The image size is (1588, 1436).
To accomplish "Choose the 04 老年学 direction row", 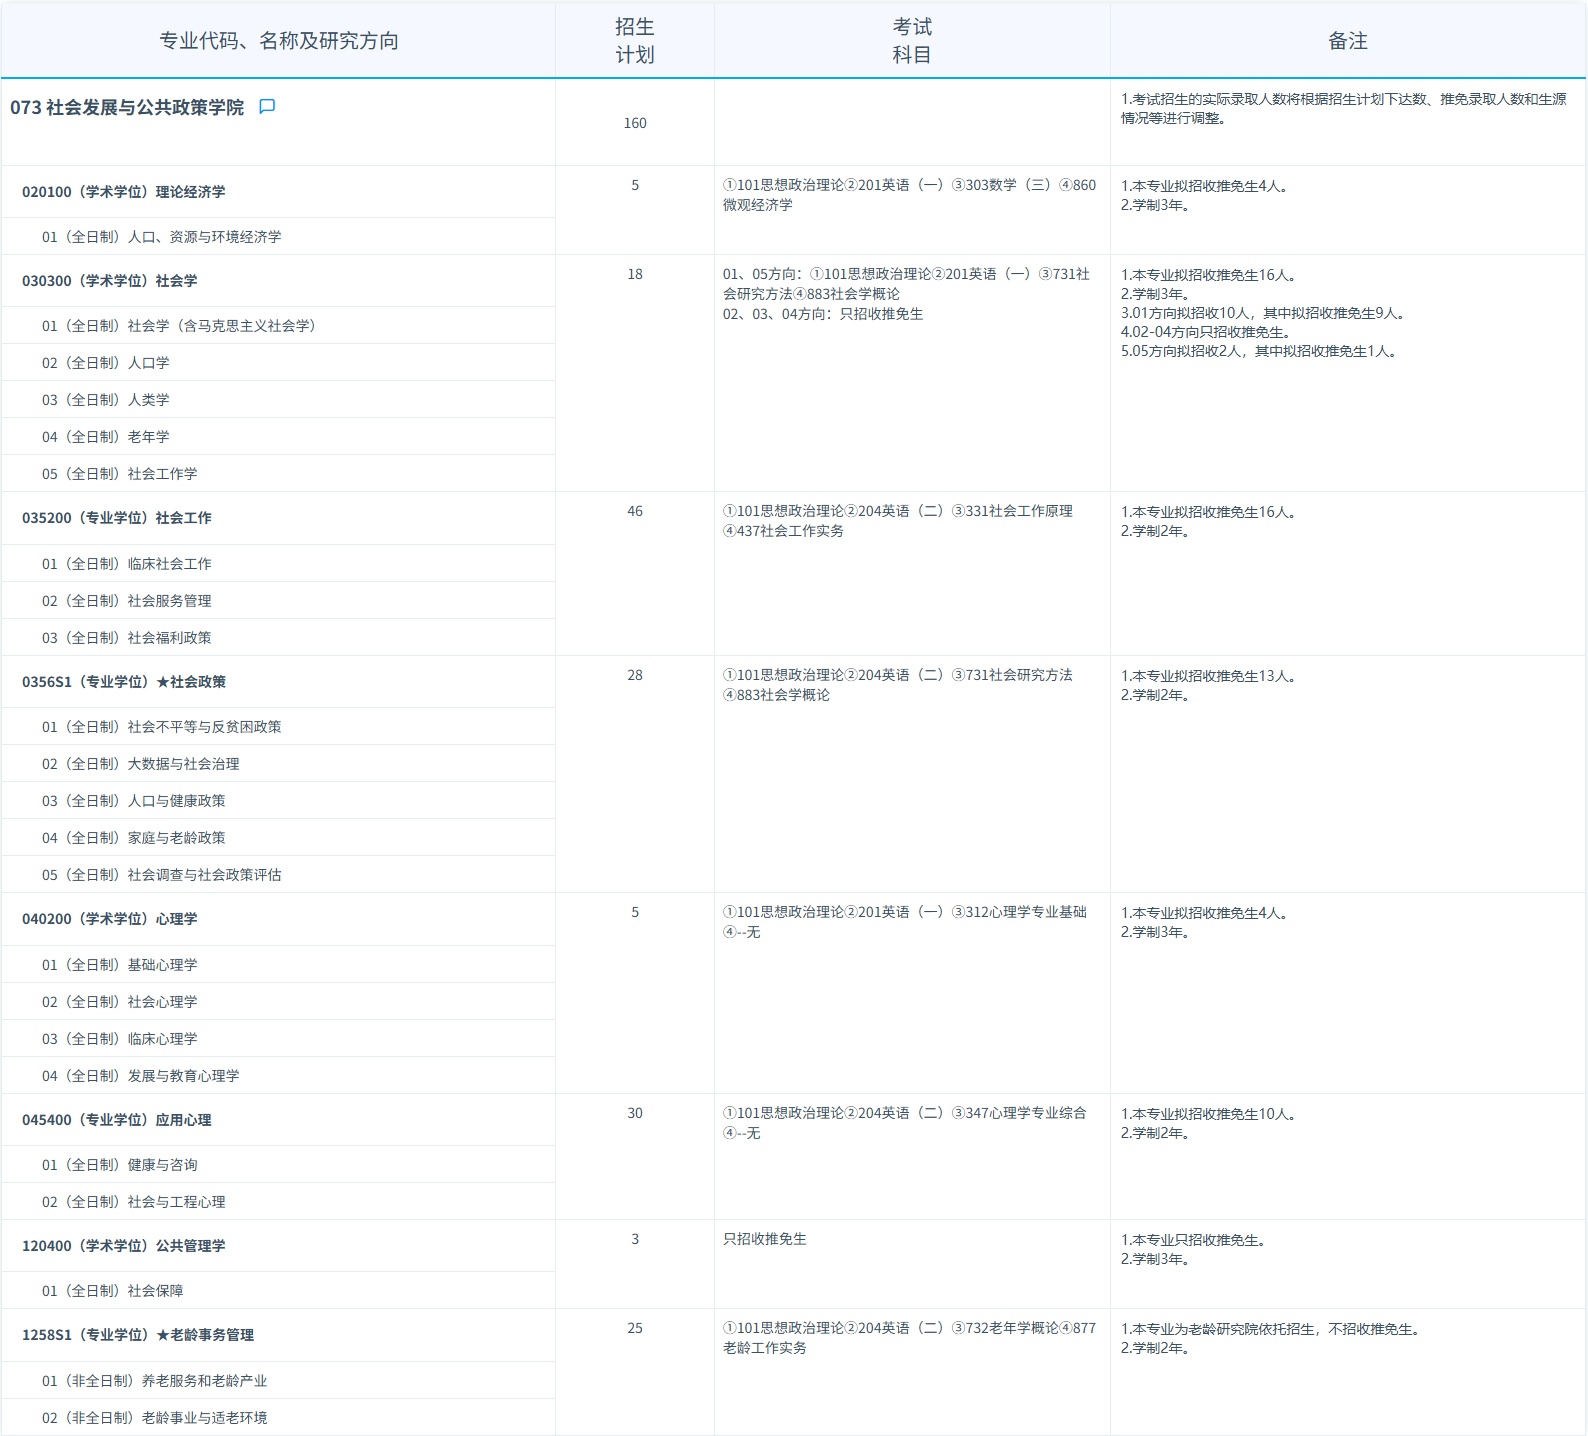I will (106, 437).
